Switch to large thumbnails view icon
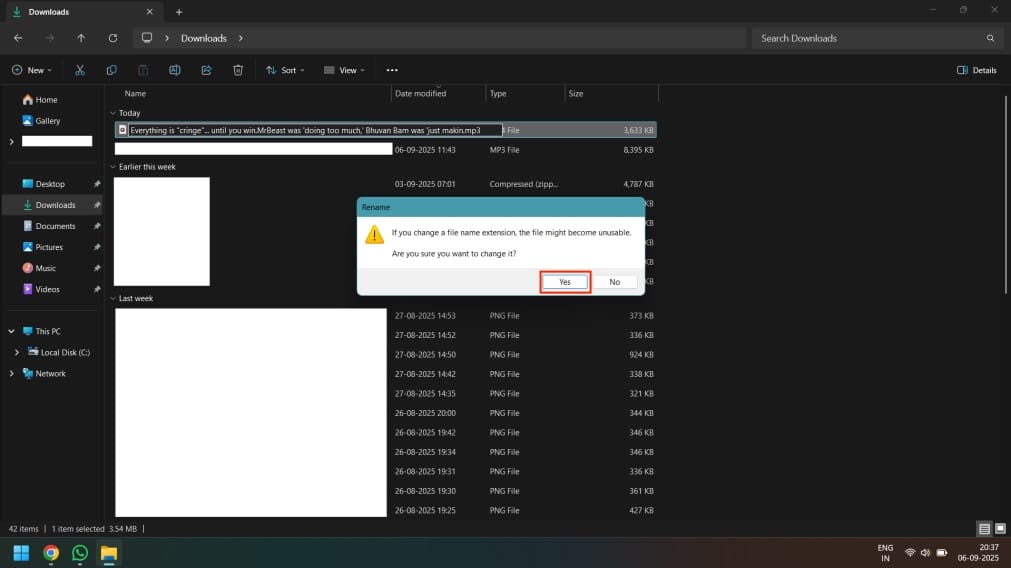Screen dimensions: 1011x568 (1000, 529)
